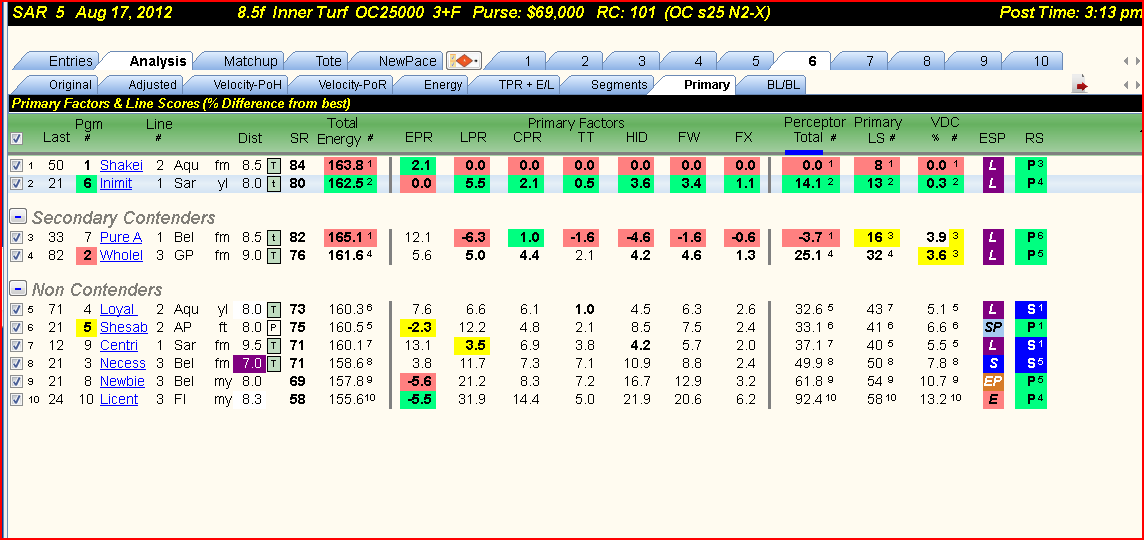Screen dimensions: 1144x540
Task: Open the diamond icon tab after NewPace
Action: pos(464,61)
